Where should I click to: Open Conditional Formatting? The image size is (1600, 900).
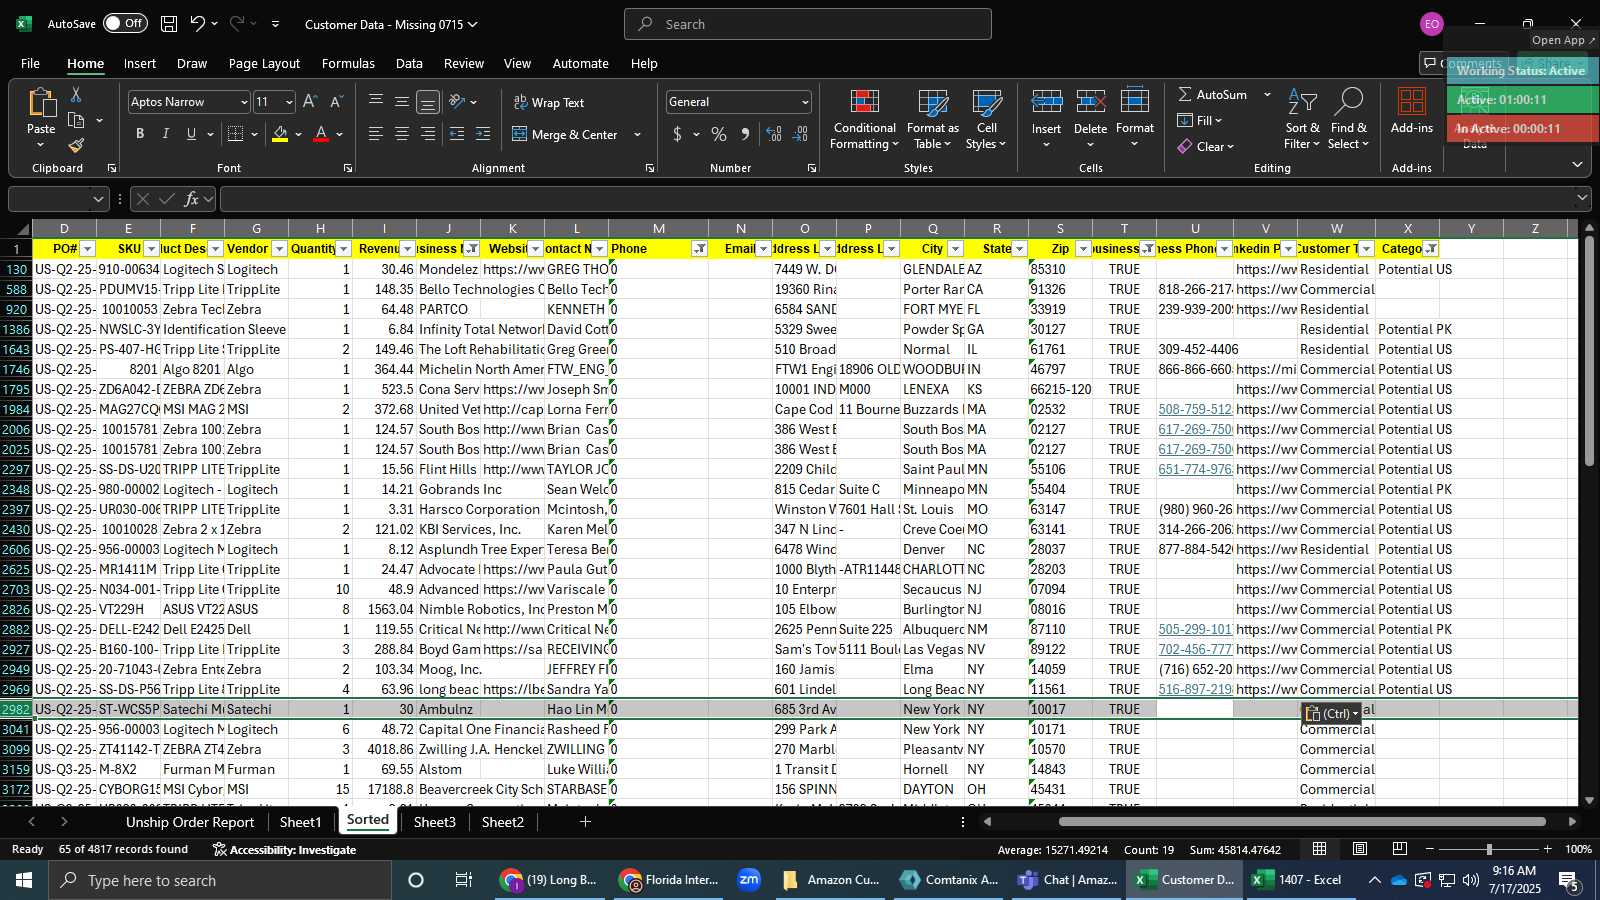[x=864, y=119]
